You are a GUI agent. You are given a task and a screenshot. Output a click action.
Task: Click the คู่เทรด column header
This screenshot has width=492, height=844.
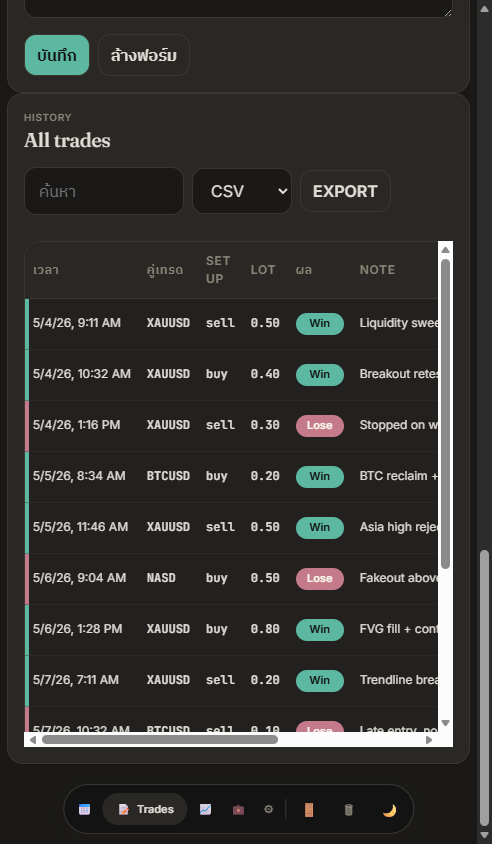[x=165, y=270]
